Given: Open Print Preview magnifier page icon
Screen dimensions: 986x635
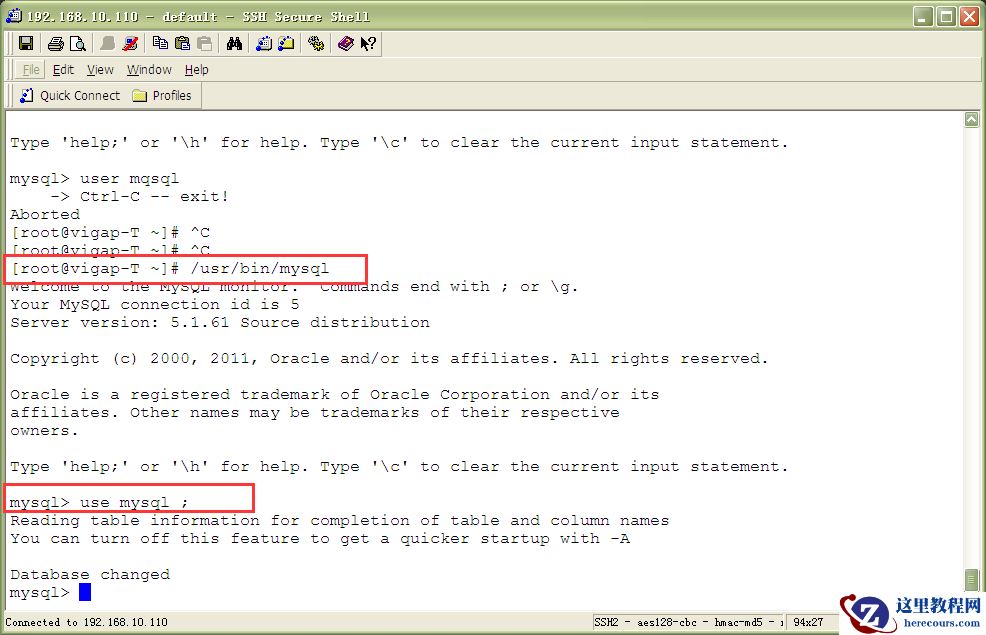Looking at the screenshot, I should (x=77, y=43).
